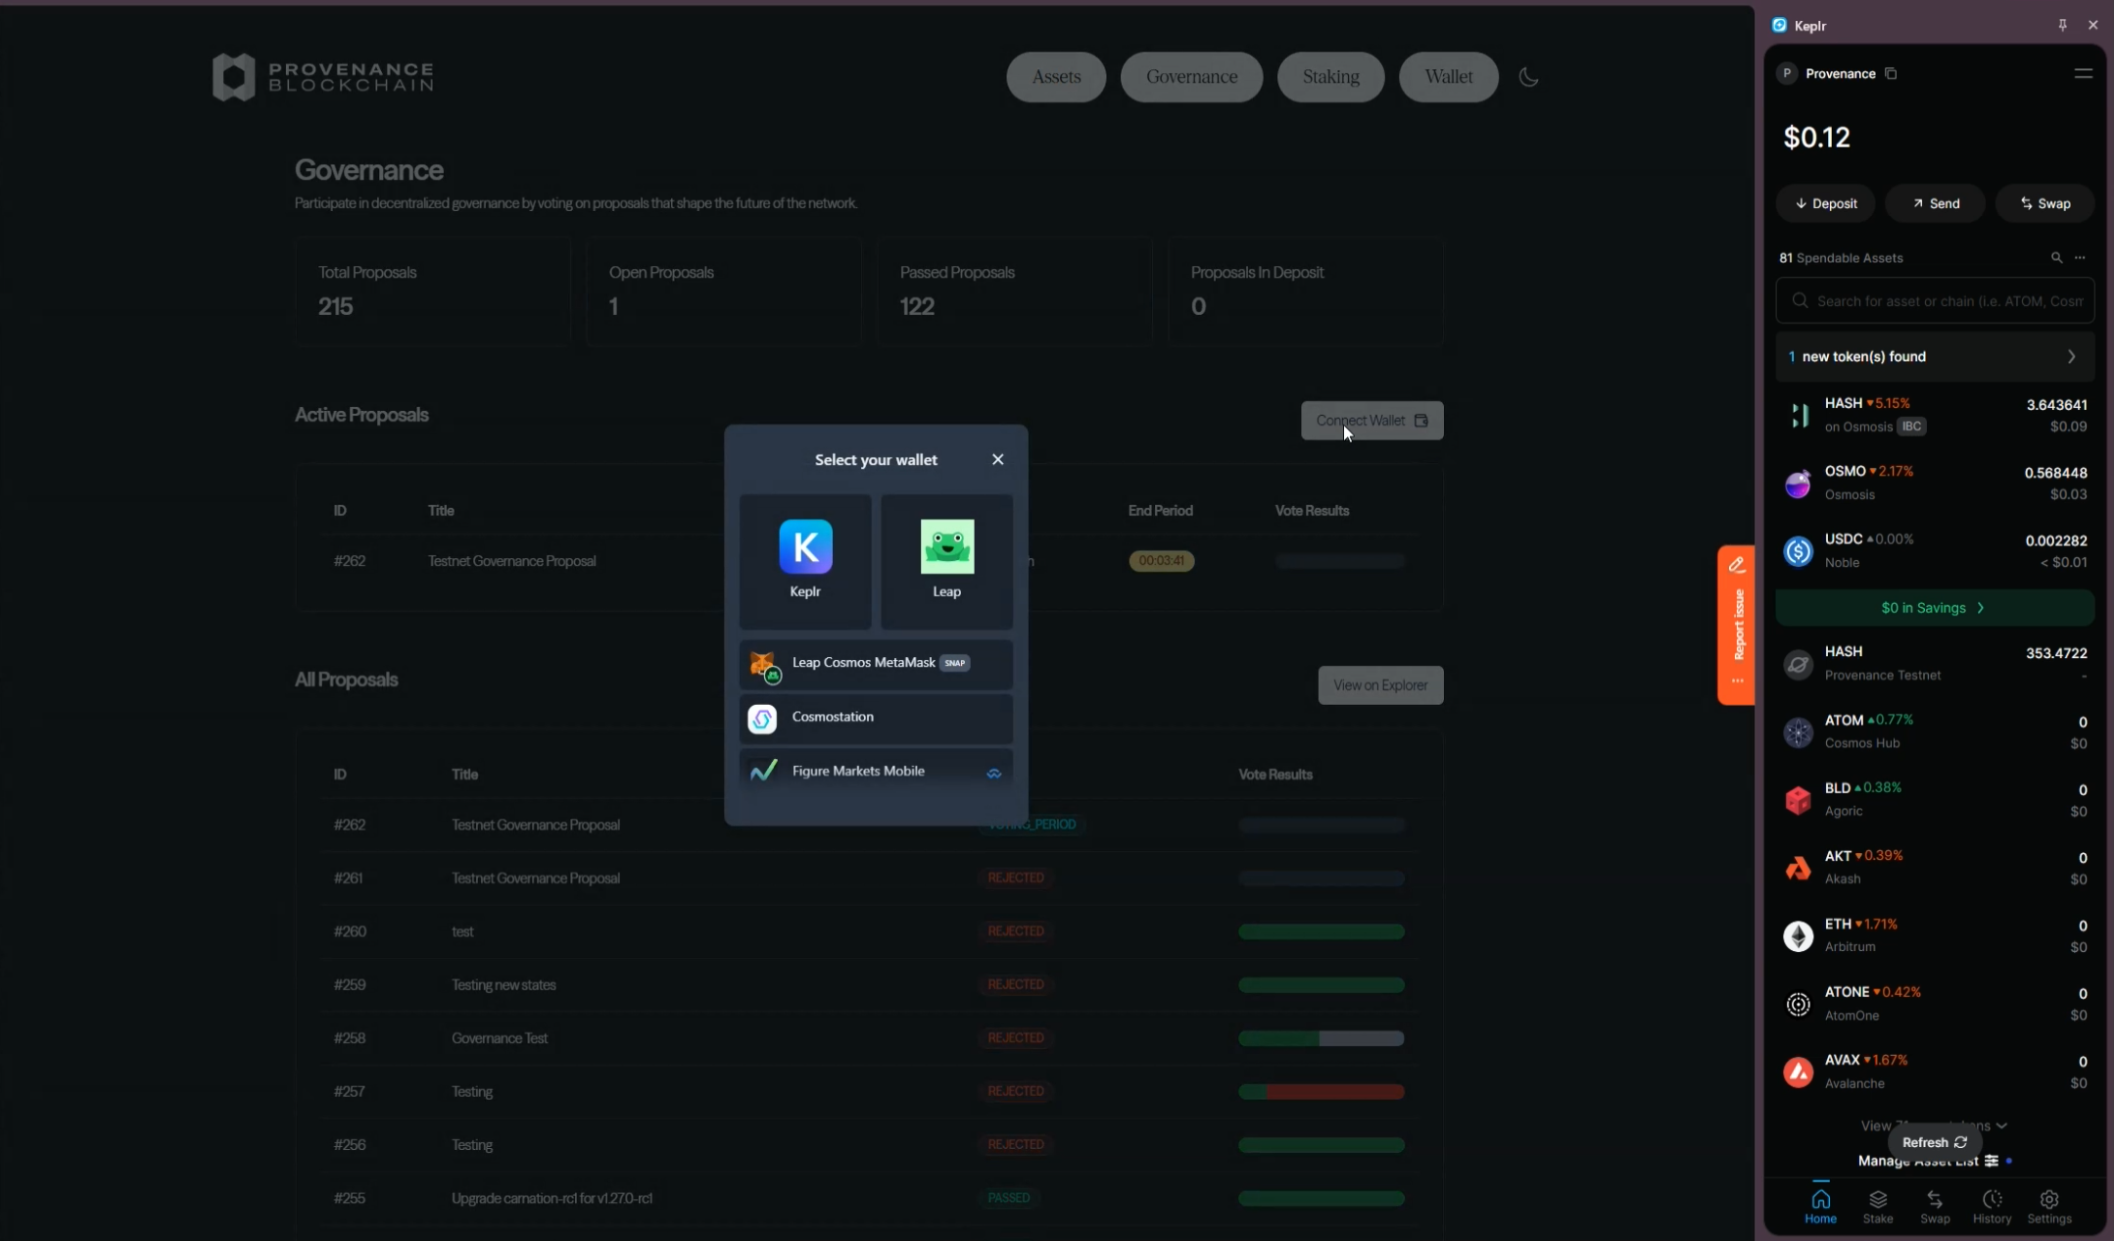Open spendable assets three-dot options
Image resolution: width=2114 pixels, height=1241 pixels.
(2080, 258)
